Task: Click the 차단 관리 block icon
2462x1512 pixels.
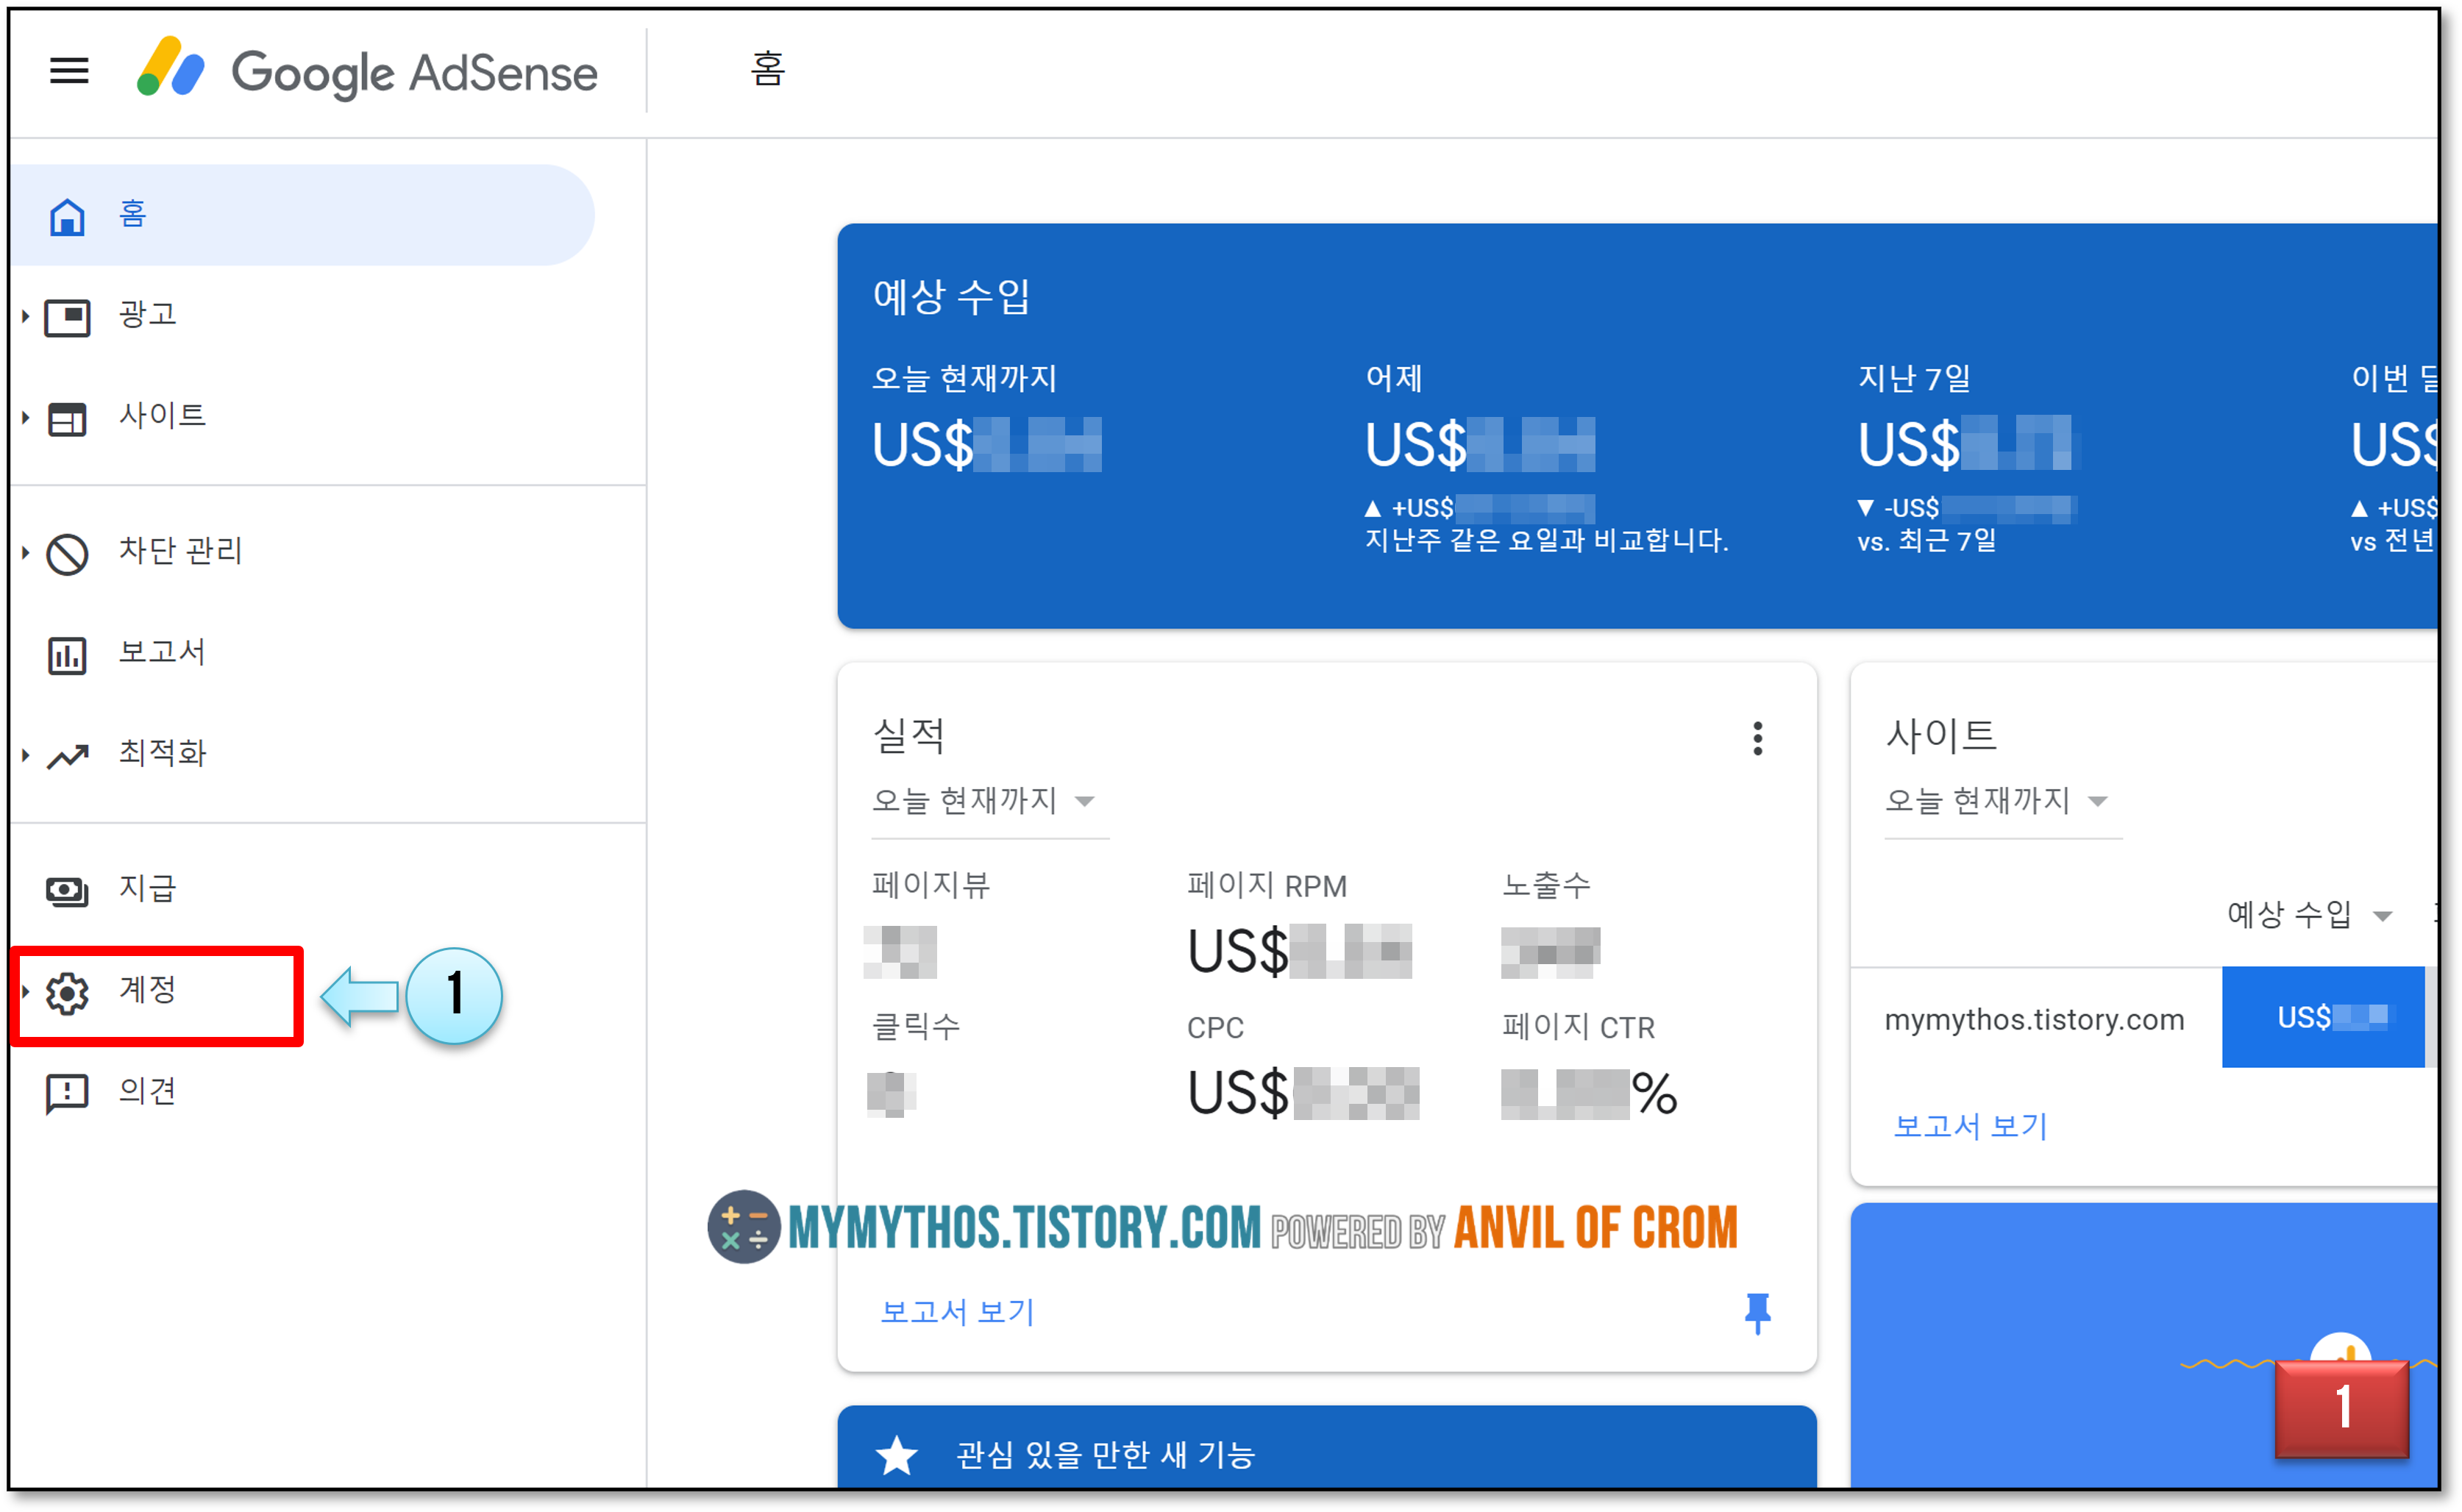Action: 67,553
